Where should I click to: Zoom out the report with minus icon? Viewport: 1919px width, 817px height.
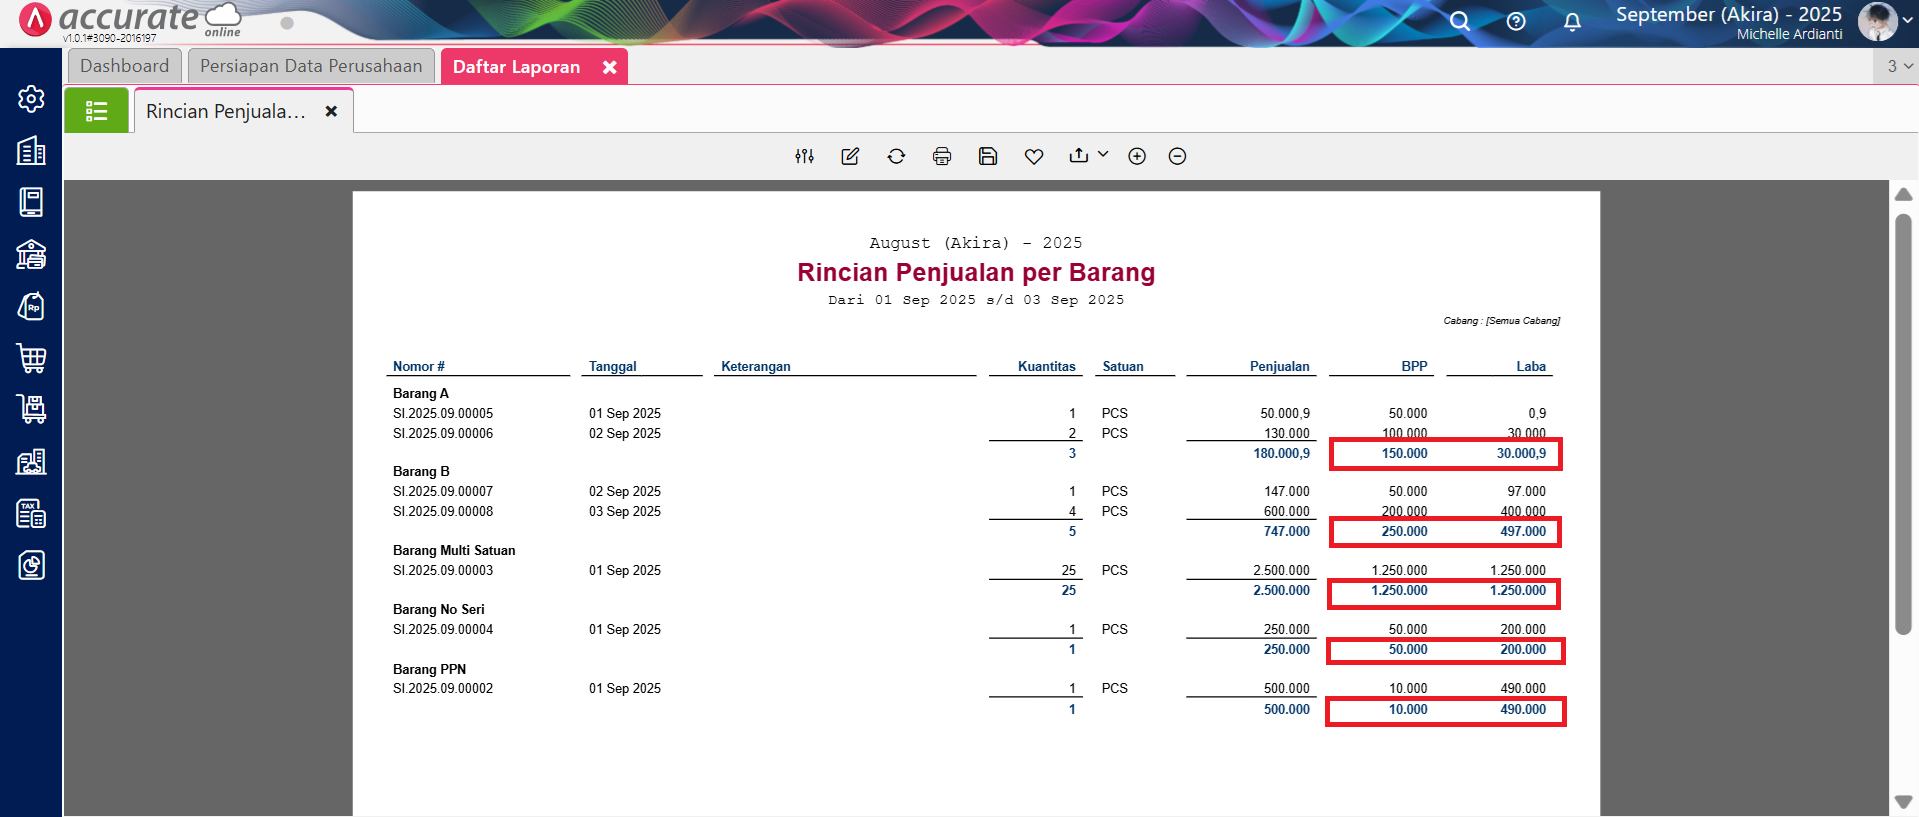[1177, 156]
